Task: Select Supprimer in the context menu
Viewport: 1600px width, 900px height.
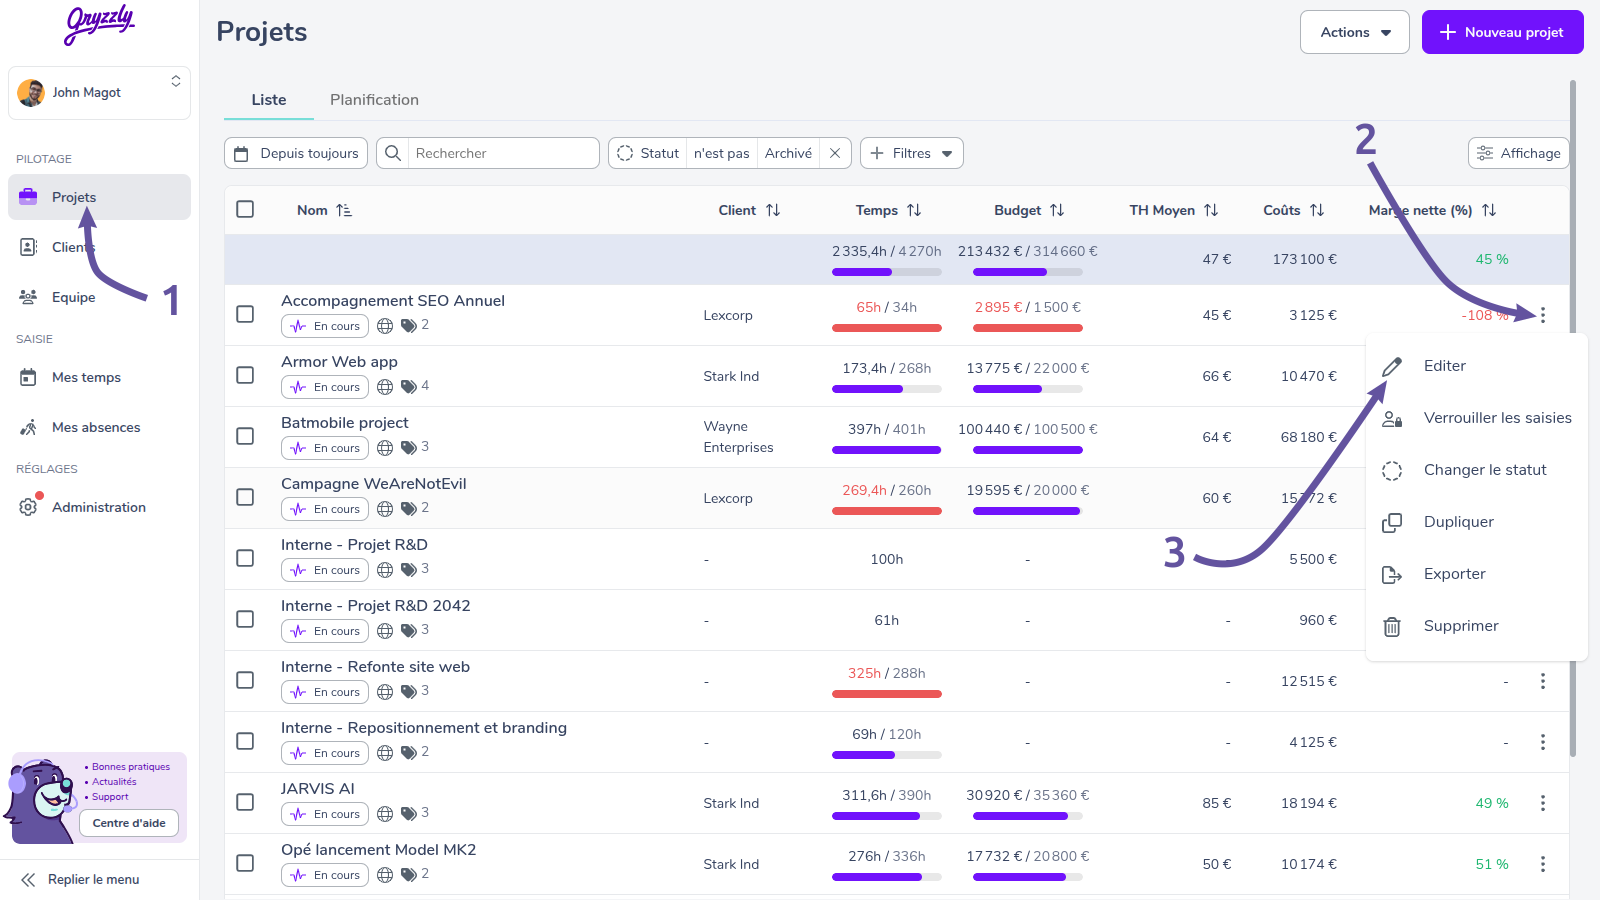Action: coord(1477,626)
